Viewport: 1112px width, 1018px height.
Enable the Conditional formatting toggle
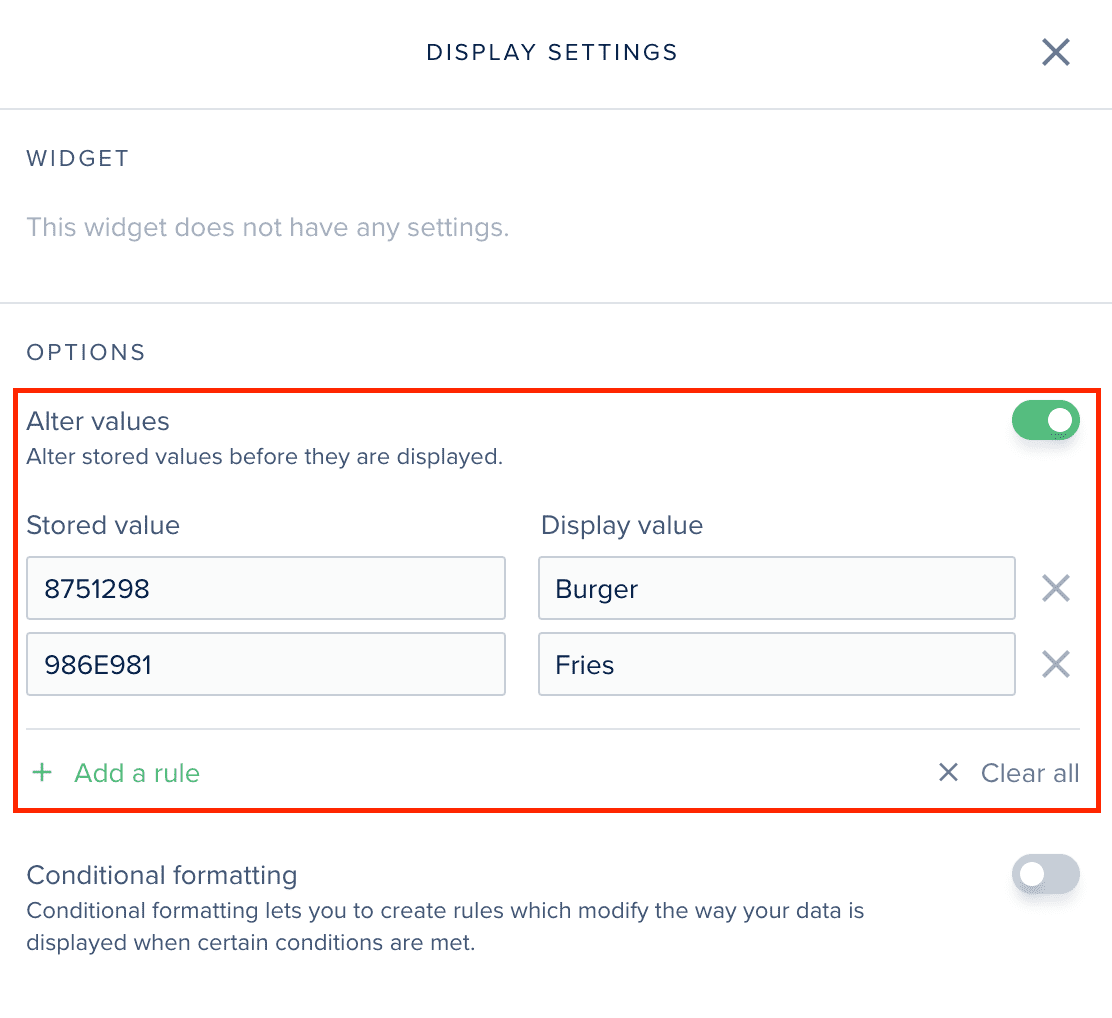pyautogui.click(x=1046, y=874)
